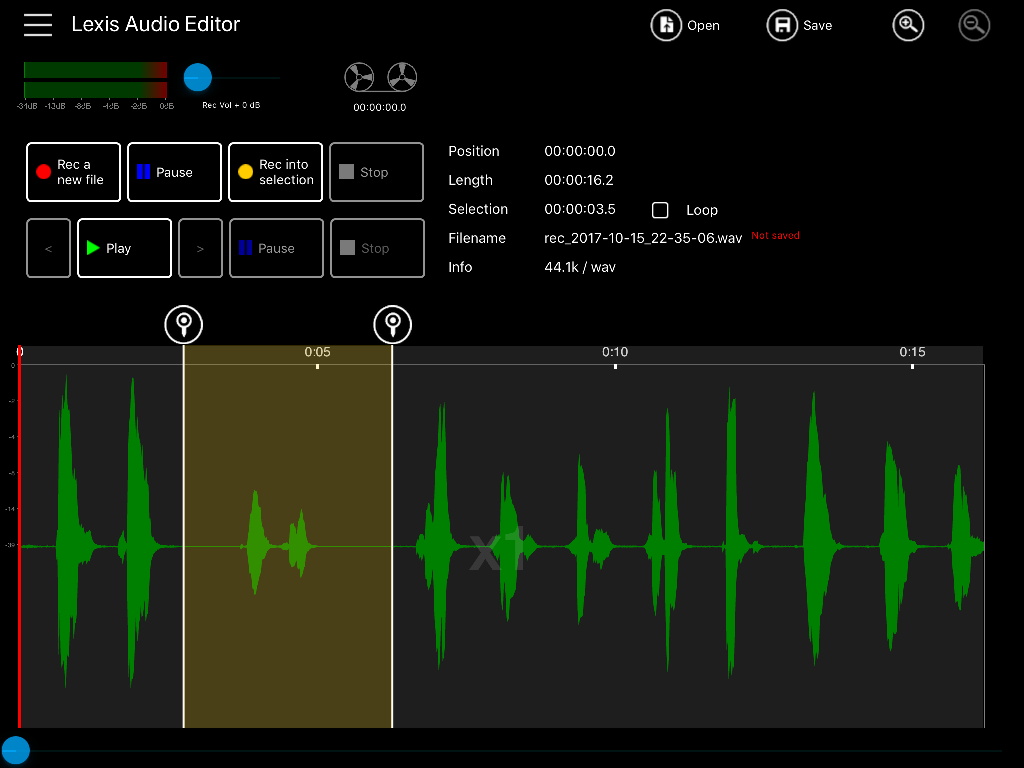The width and height of the screenshot is (1024, 768).
Task: Step forward with the > button
Action: (200, 248)
